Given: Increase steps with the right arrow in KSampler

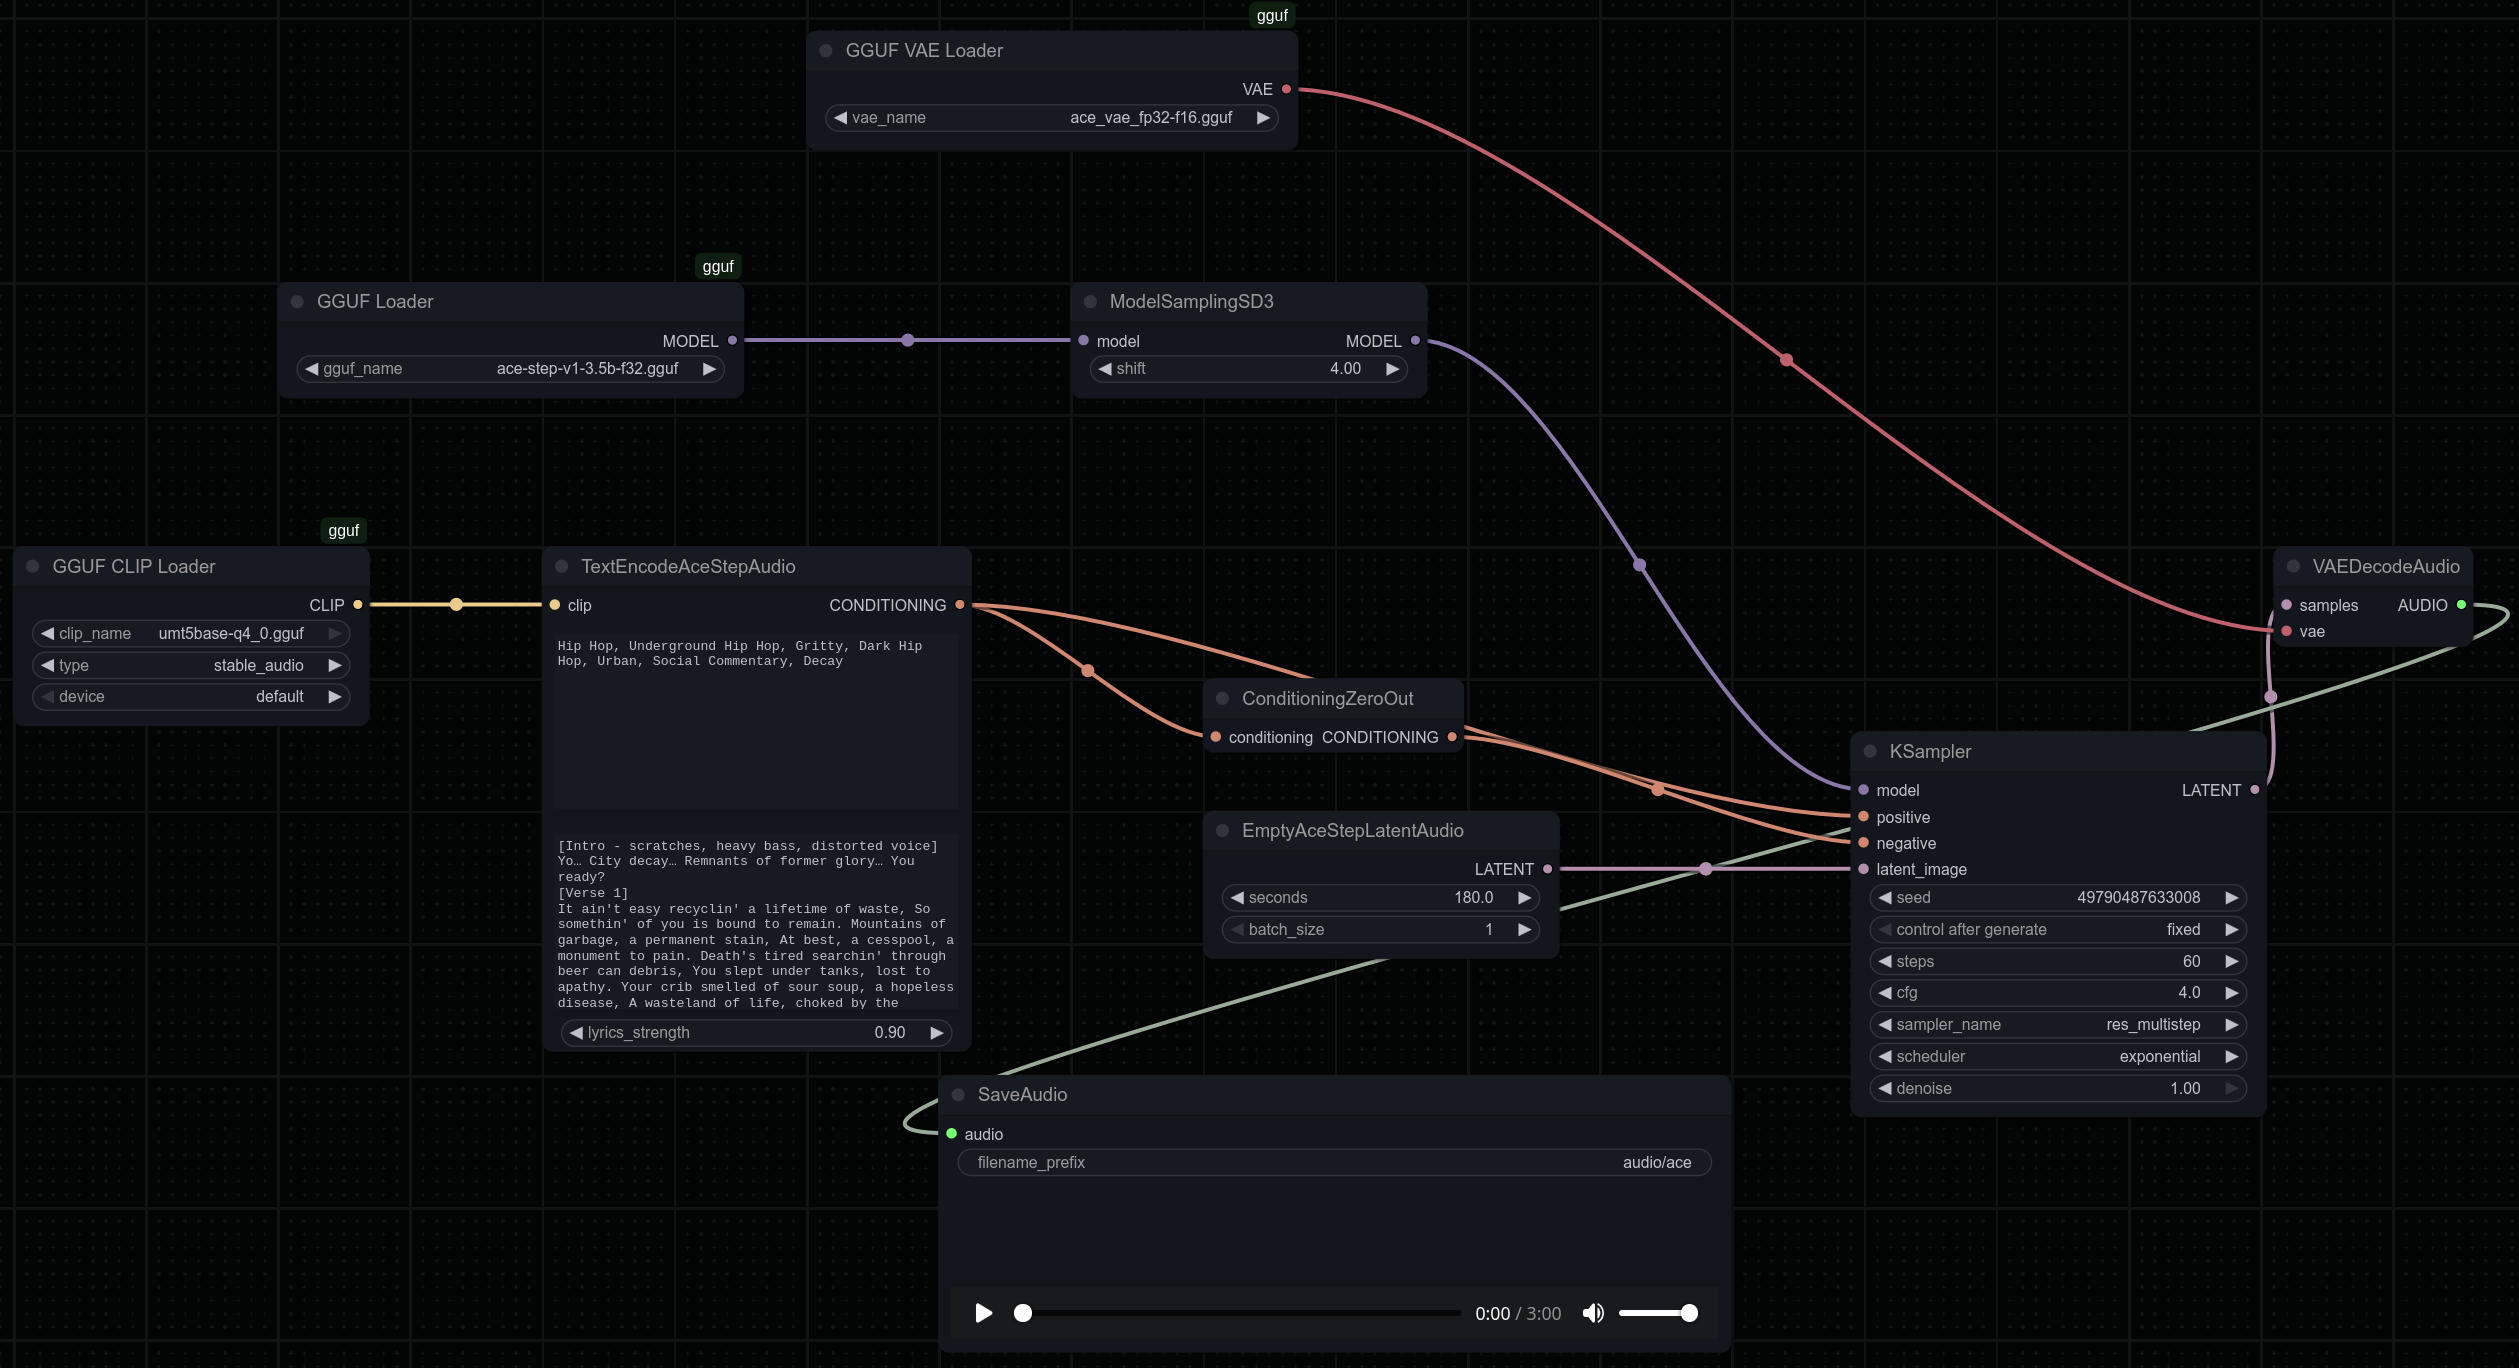Looking at the screenshot, I should (2231, 961).
